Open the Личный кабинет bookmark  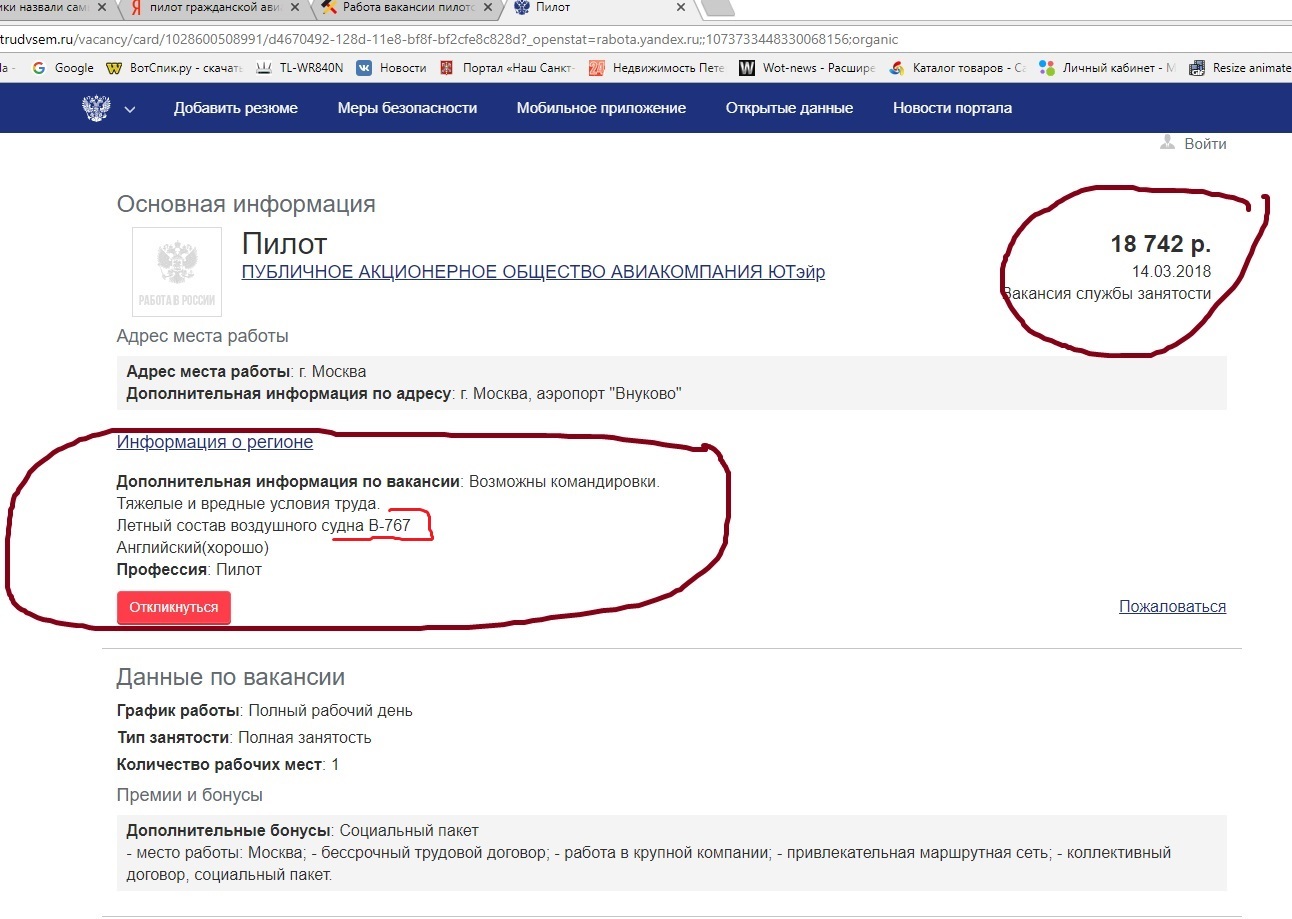tap(1108, 68)
